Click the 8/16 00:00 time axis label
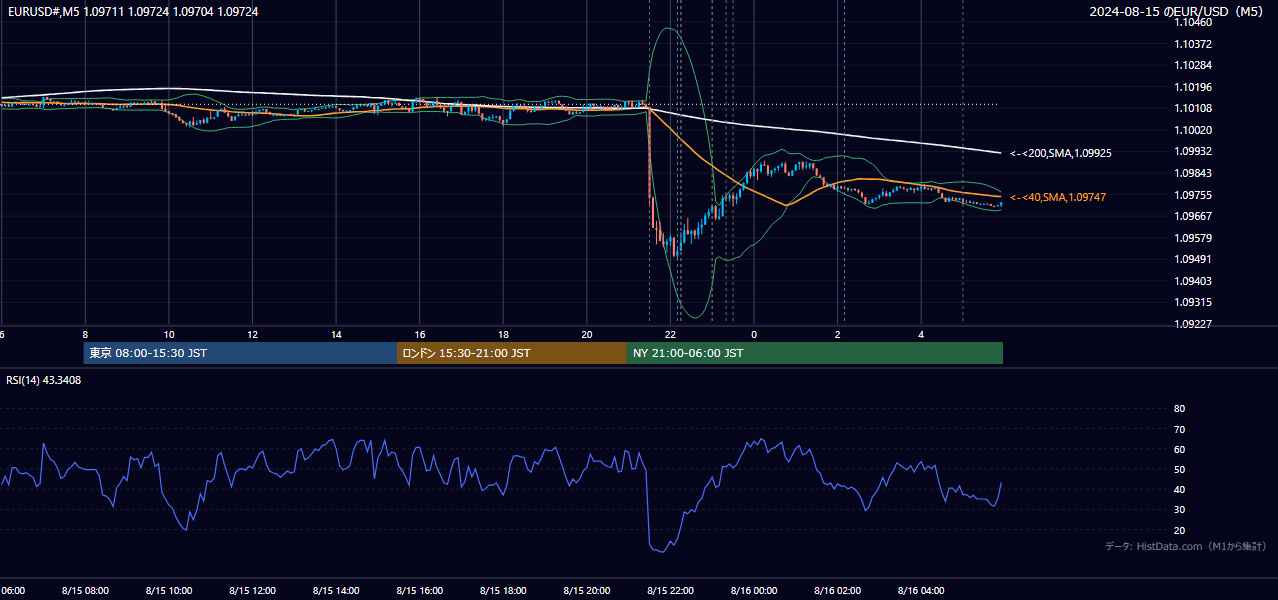 point(755,591)
